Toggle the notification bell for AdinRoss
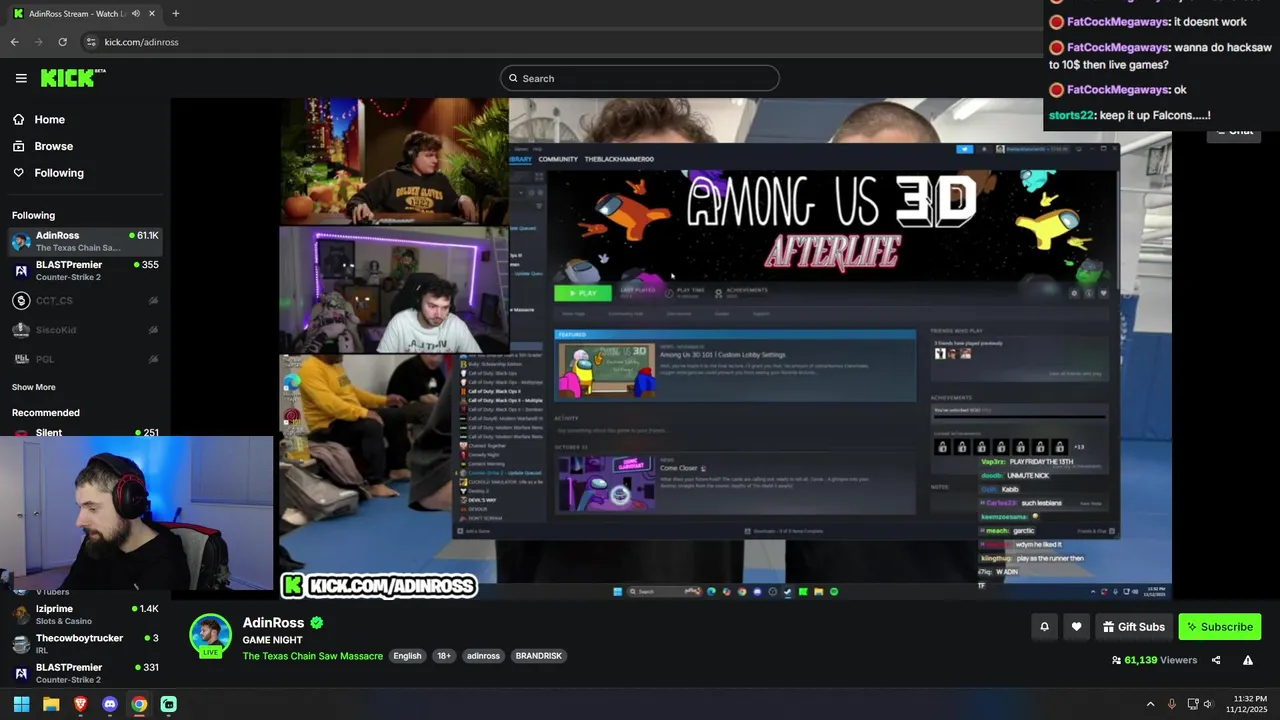Viewport: 1280px width, 720px height. coord(1044,627)
